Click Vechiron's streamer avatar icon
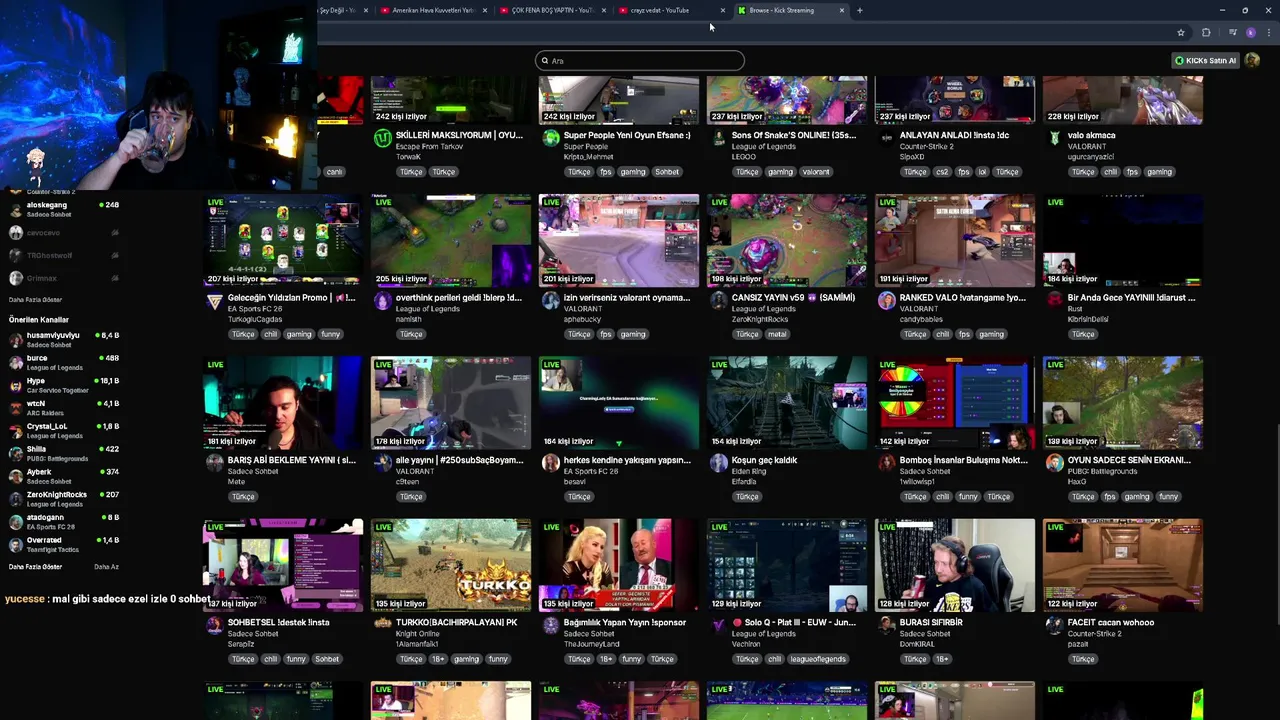1280x720 pixels. click(718, 625)
